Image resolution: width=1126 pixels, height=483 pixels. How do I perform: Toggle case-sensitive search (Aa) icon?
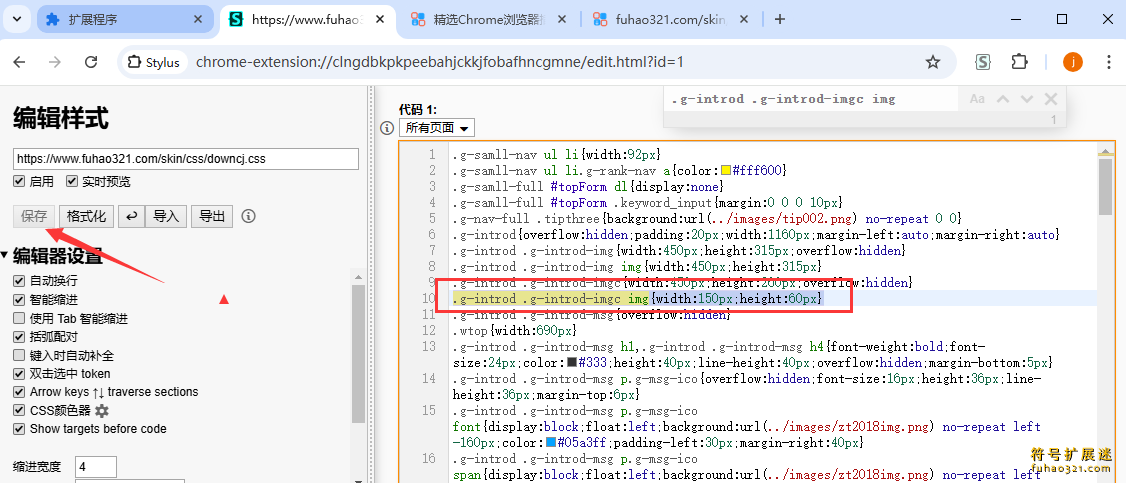pyautogui.click(x=977, y=99)
